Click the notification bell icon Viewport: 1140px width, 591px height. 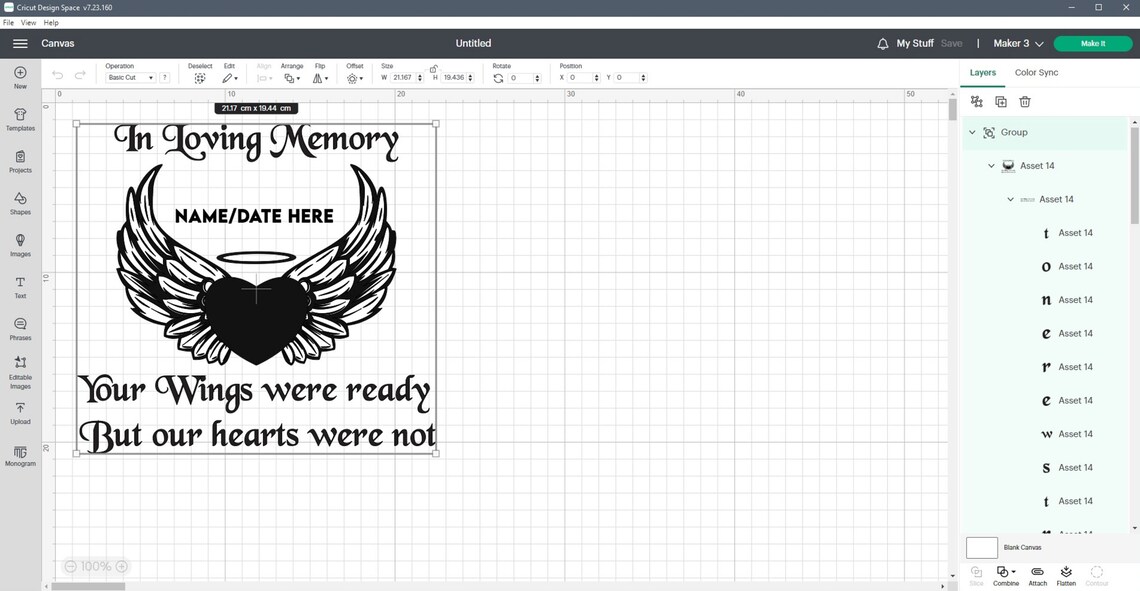click(x=881, y=43)
